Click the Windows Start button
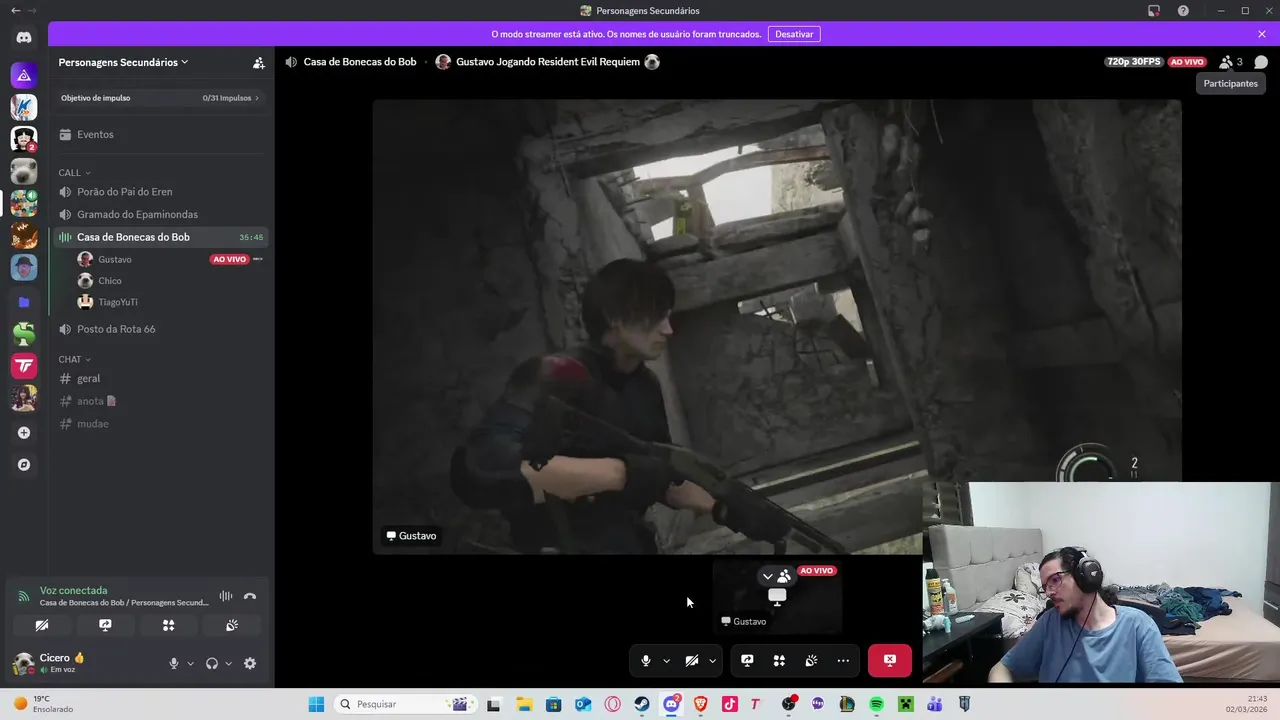The width and height of the screenshot is (1280, 720). coord(316,704)
